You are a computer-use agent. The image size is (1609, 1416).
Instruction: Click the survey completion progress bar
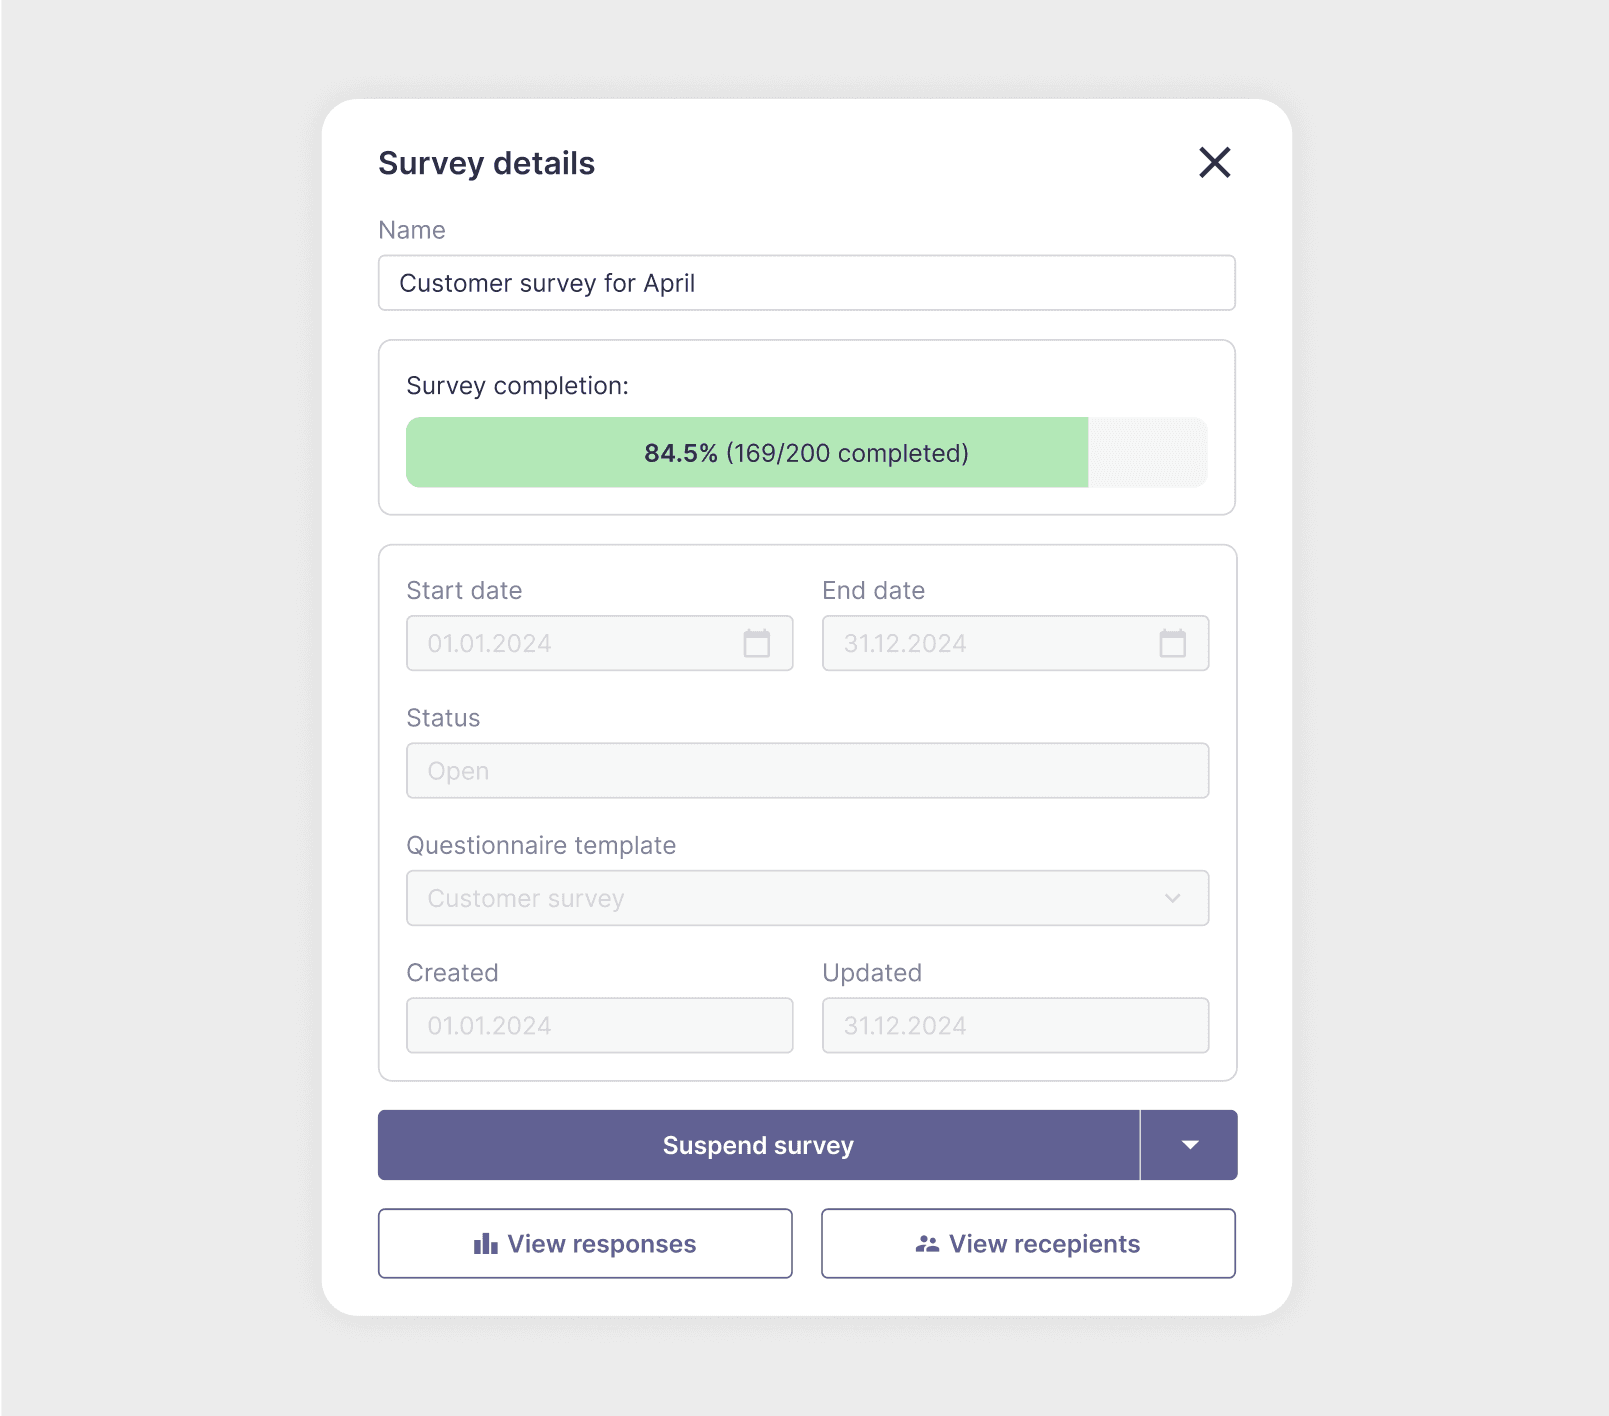806,452
